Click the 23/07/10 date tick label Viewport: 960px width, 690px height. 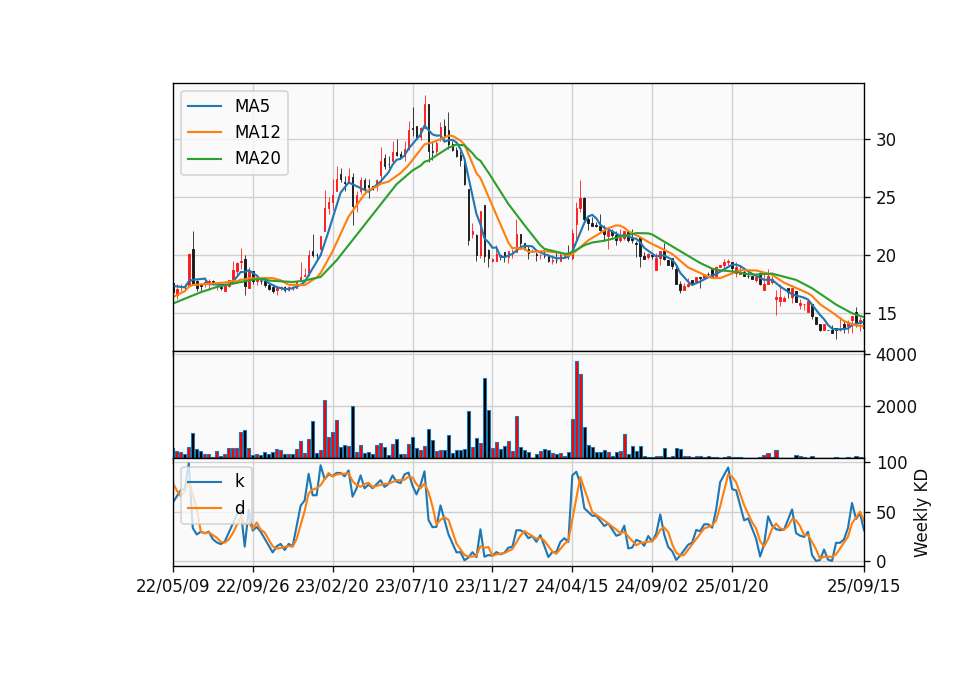[412, 586]
